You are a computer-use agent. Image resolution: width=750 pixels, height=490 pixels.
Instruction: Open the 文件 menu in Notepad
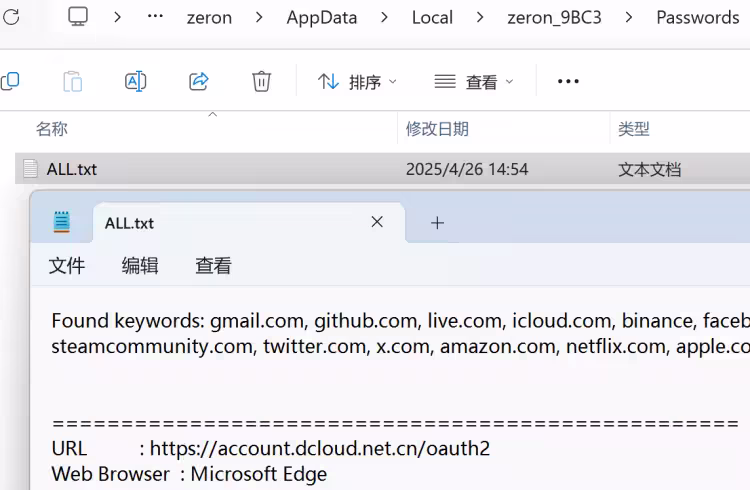coord(66,266)
